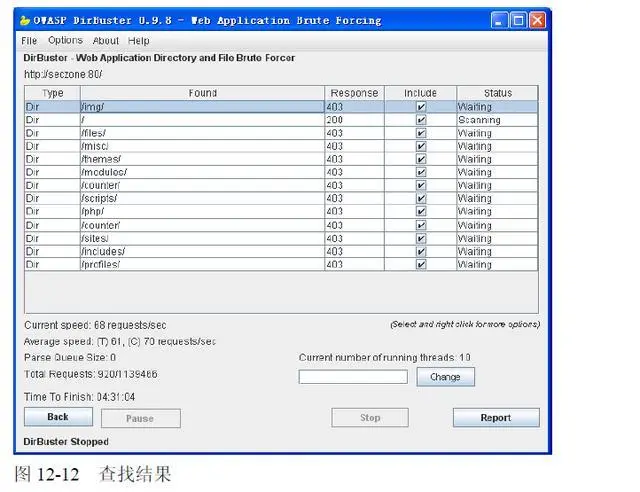
Task: Click the DirBuster duck title icon
Action: pyautogui.click(x=25, y=20)
